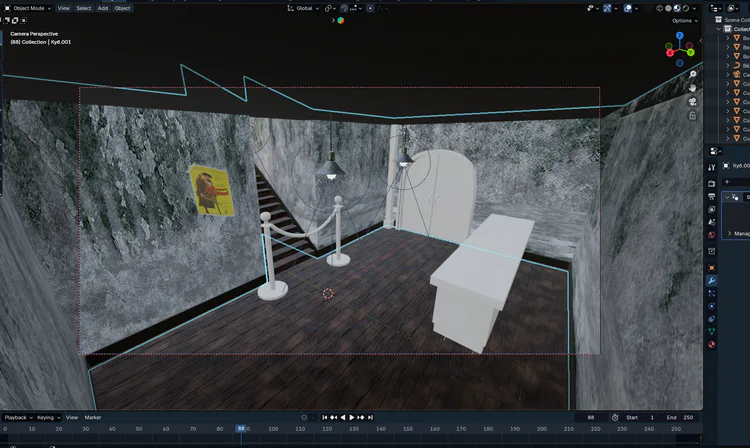Open the Object Data properties tab
The image size is (750, 448).
[x=712, y=332]
